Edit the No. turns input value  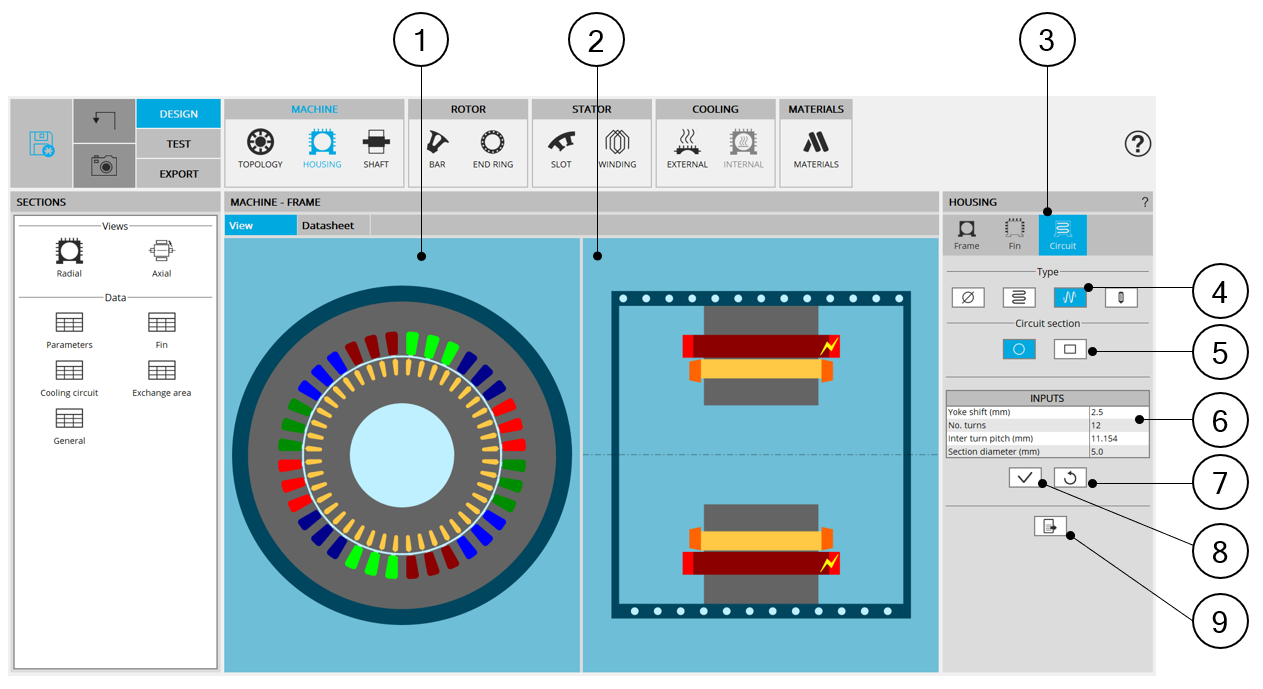(x=1117, y=425)
